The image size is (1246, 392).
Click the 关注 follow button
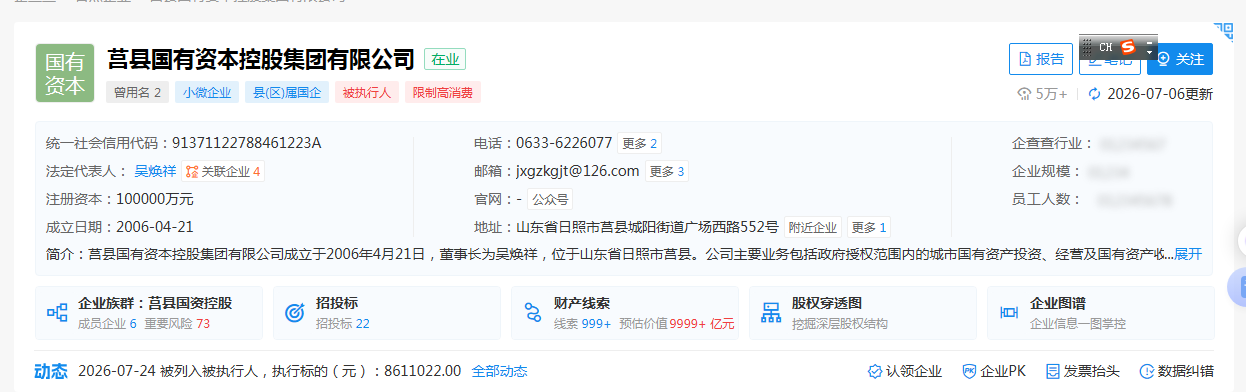click(1180, 59)
